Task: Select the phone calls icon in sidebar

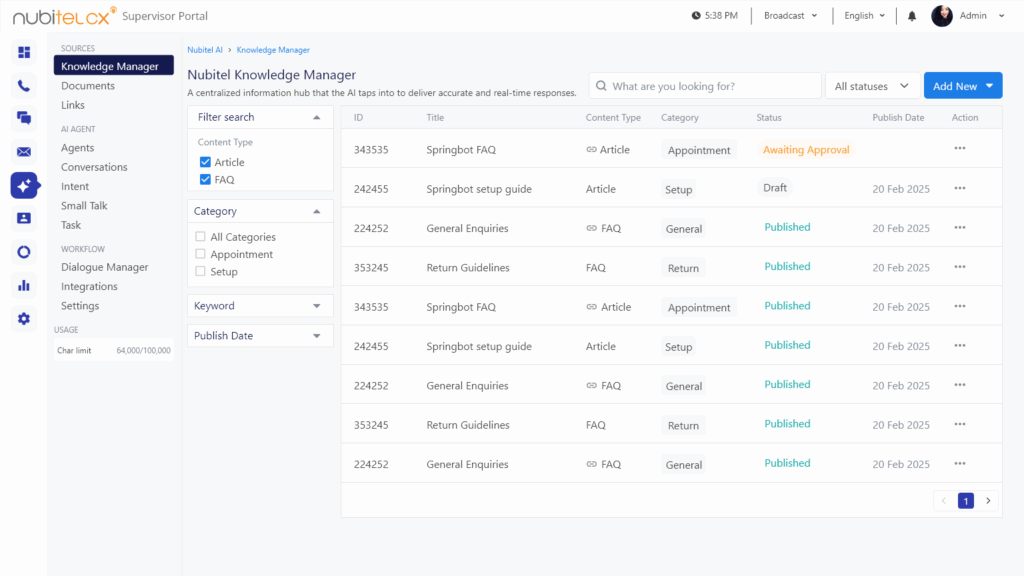Action: point(23,86)
